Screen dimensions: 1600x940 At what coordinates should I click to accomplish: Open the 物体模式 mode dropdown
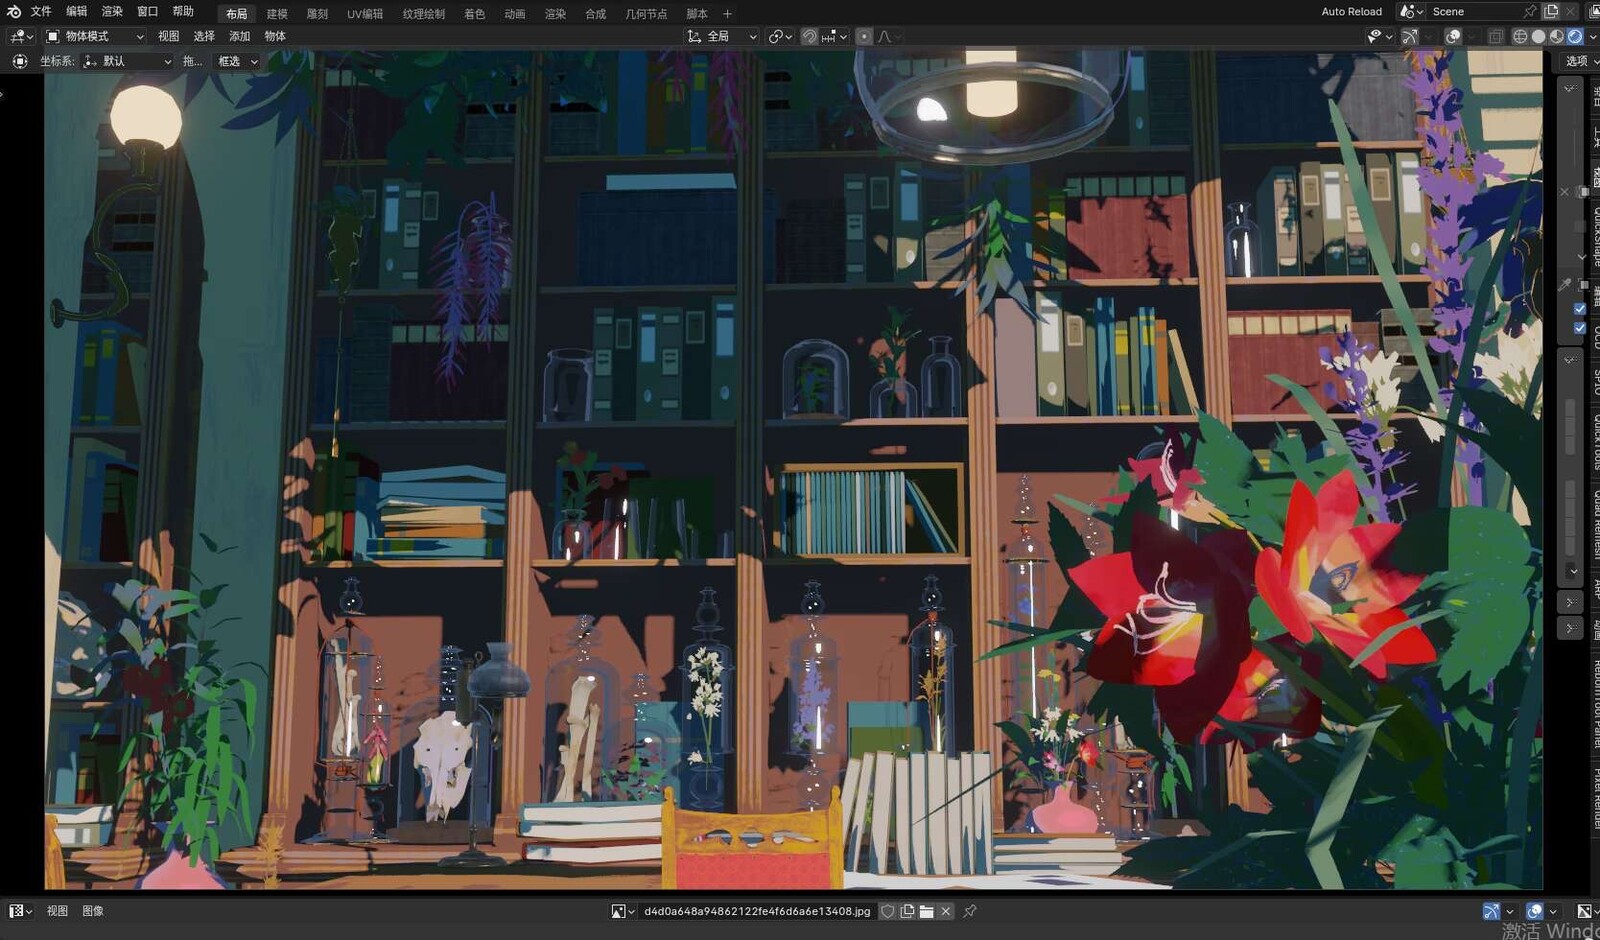click(95, 36)
